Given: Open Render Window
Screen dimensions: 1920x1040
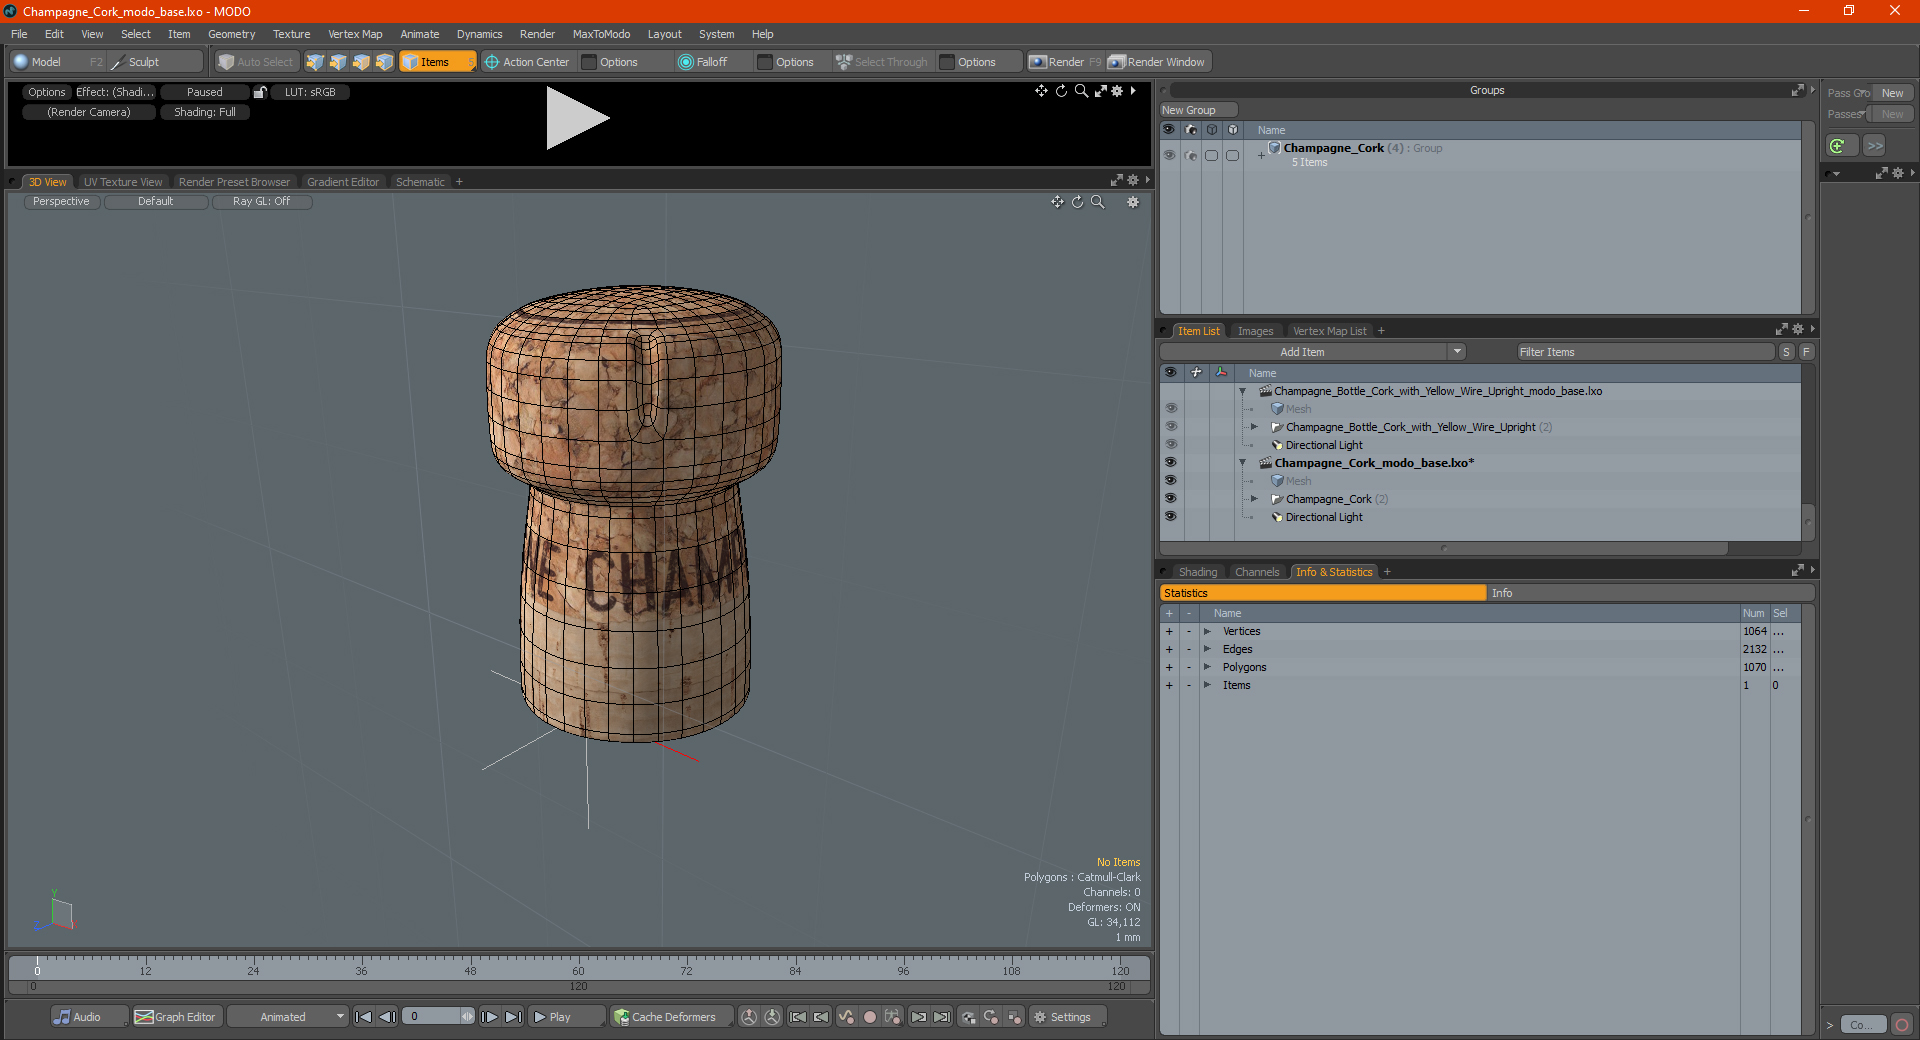Looking at the screenshot, I should (1157, 62).
